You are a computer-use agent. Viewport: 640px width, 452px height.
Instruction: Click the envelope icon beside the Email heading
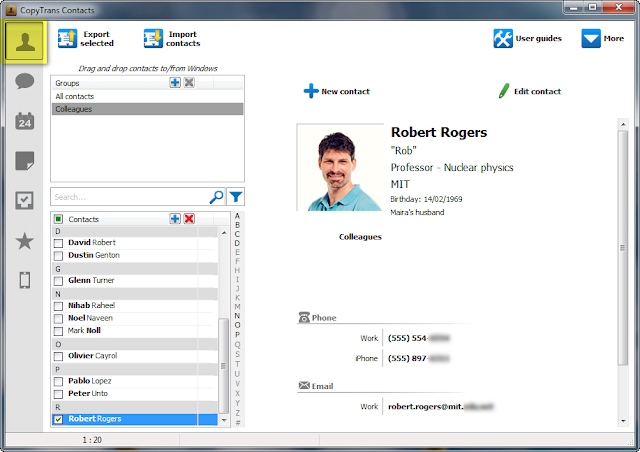click(x=304, y=385)
